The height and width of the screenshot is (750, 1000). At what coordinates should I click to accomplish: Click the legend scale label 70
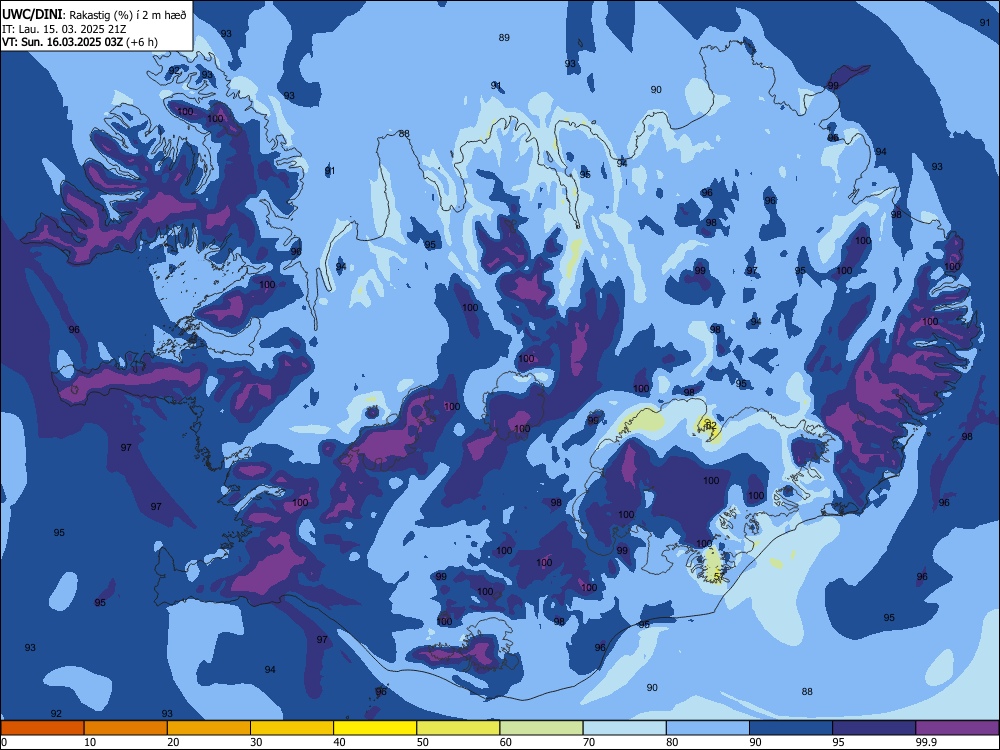click(589, 742)
